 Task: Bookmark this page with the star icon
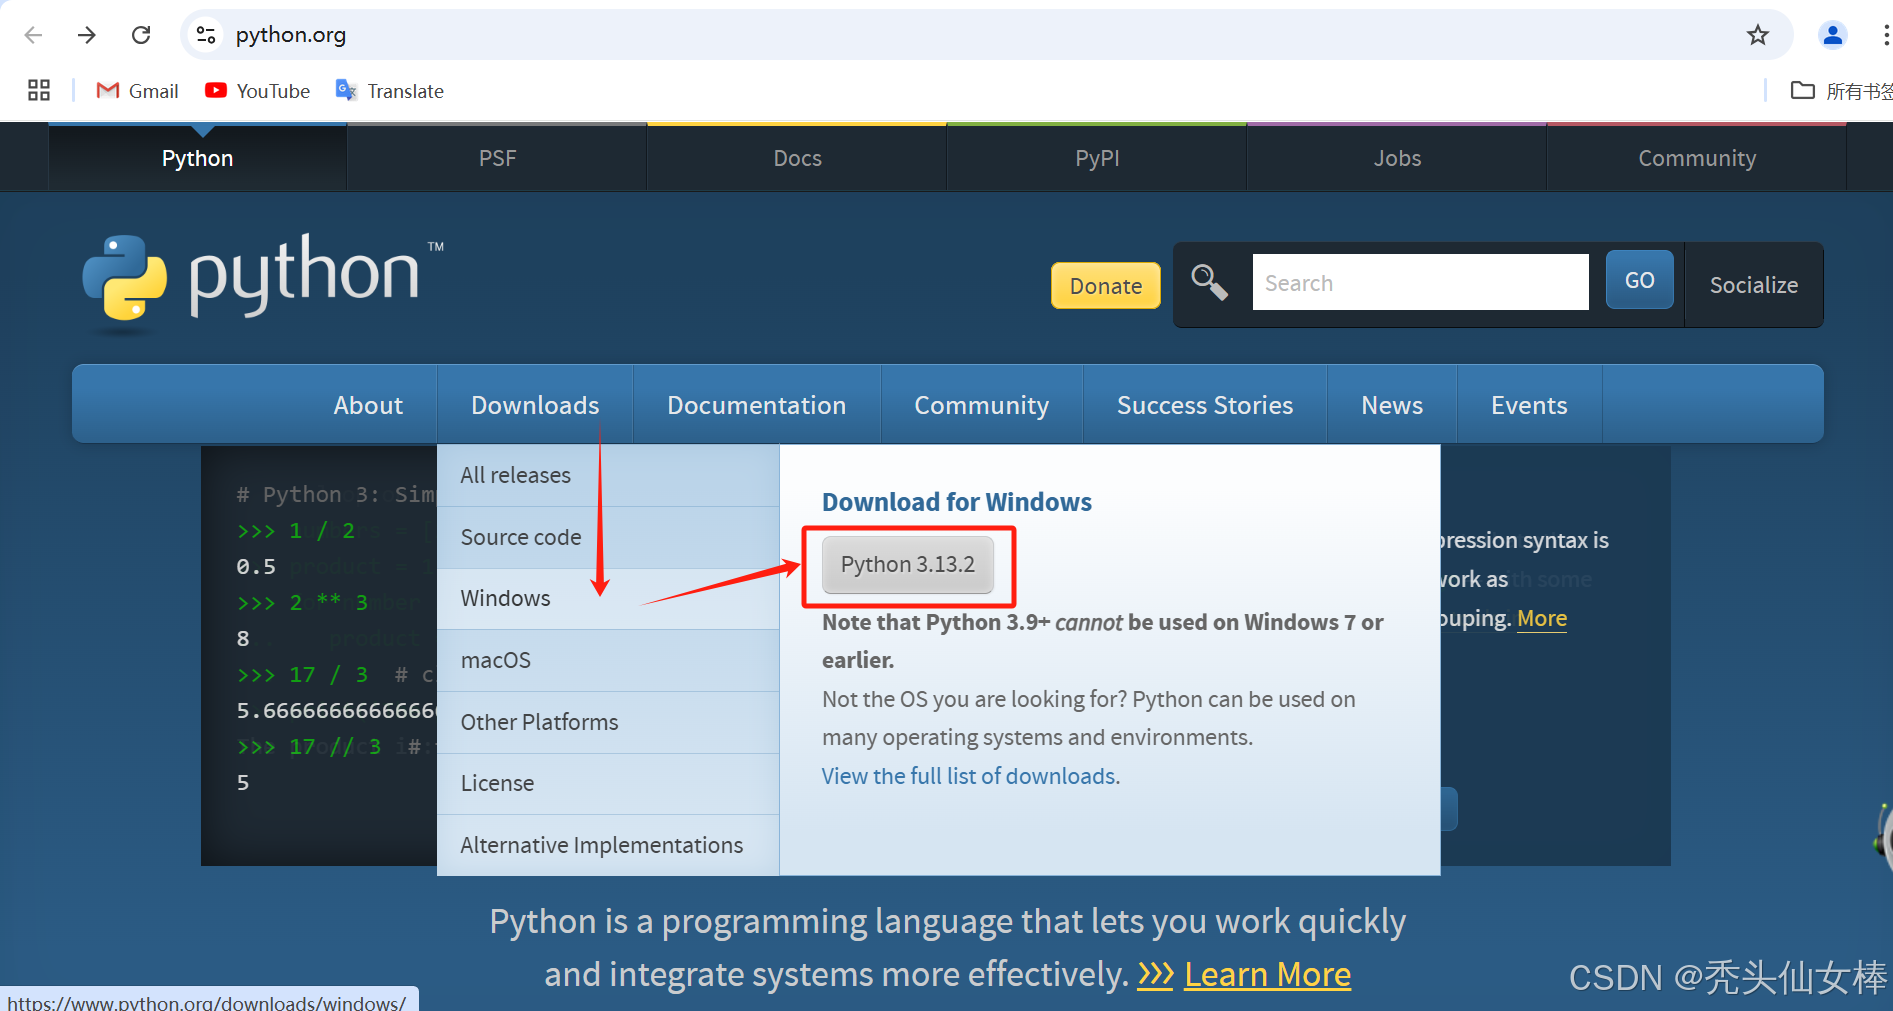1758,35
